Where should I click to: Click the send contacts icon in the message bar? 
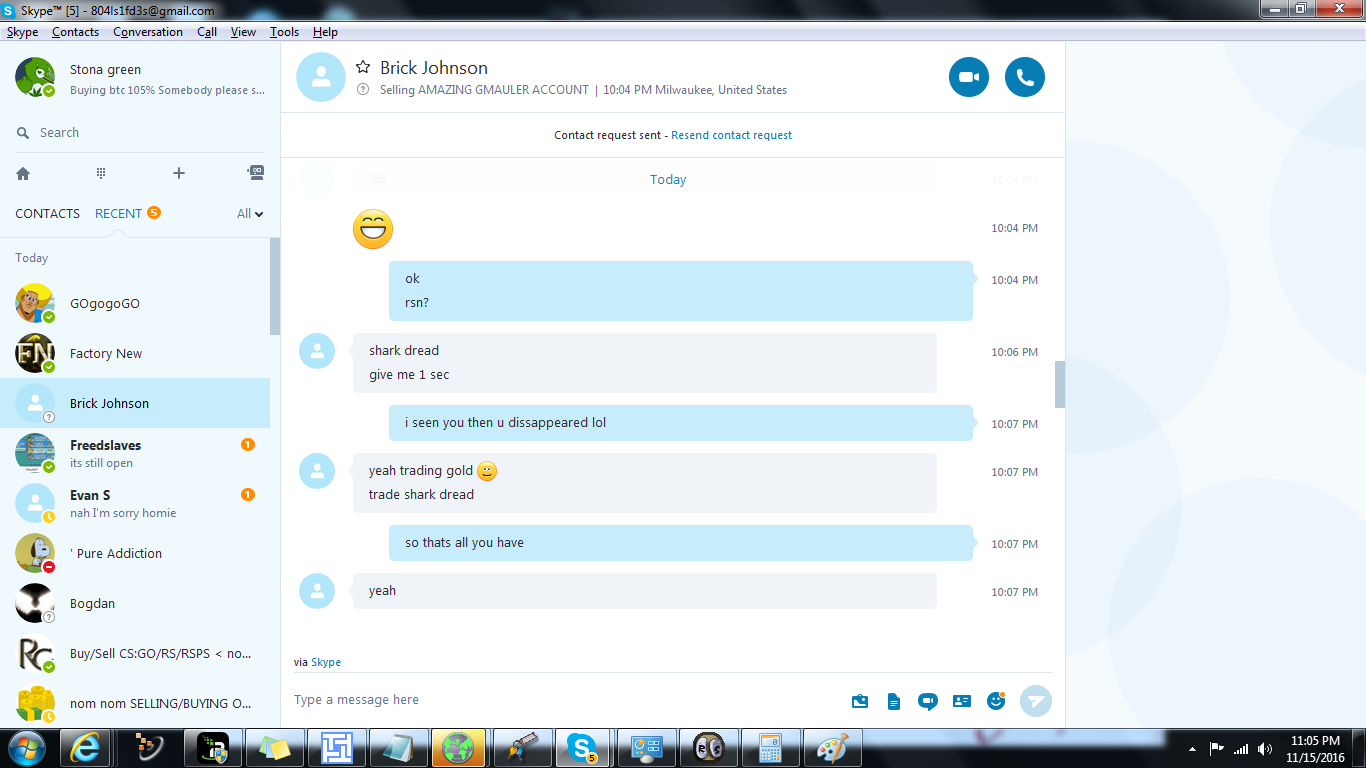962,701
